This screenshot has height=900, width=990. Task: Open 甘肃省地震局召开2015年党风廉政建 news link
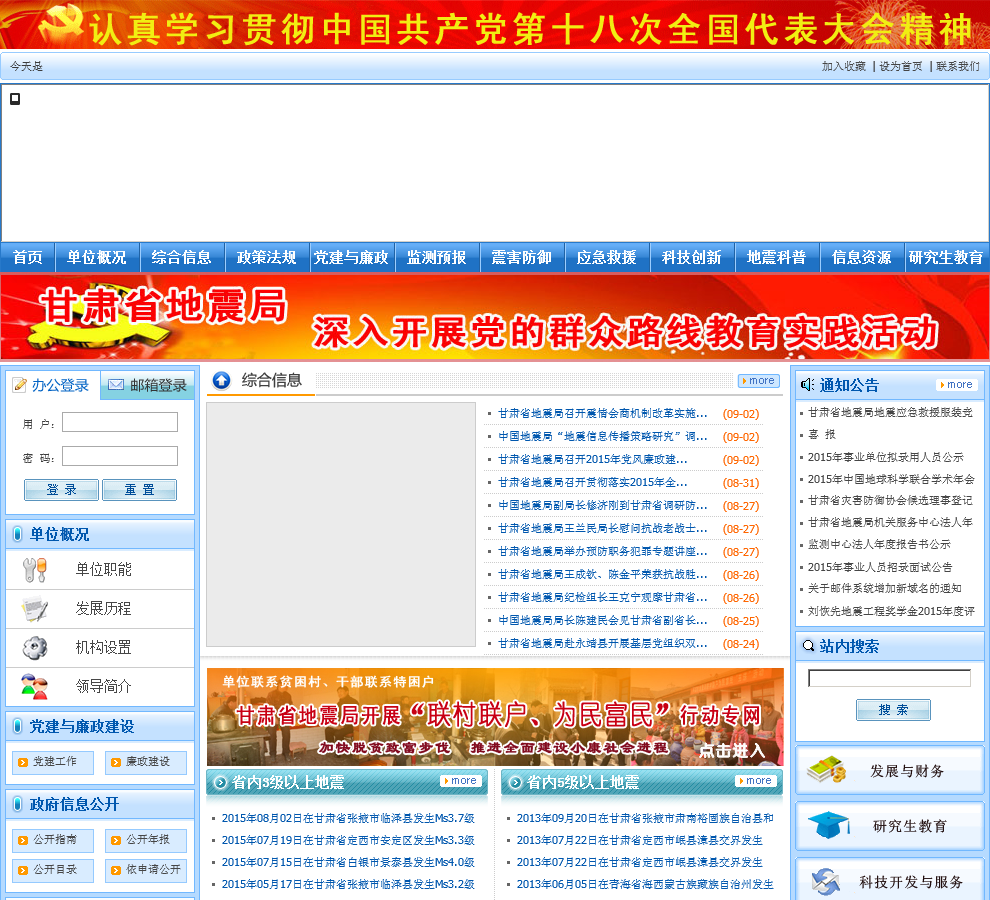pyautogui.click(x=593, y=460)
